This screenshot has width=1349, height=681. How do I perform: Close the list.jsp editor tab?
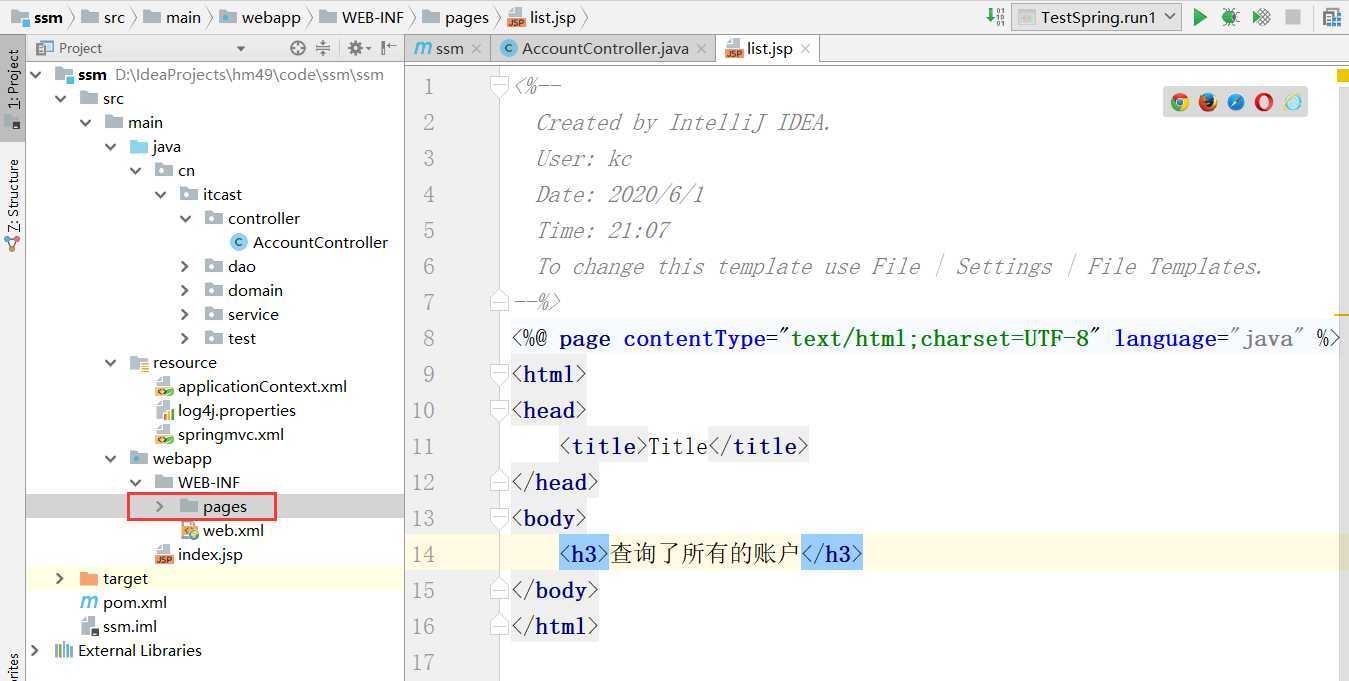click(x=805, y=48)
